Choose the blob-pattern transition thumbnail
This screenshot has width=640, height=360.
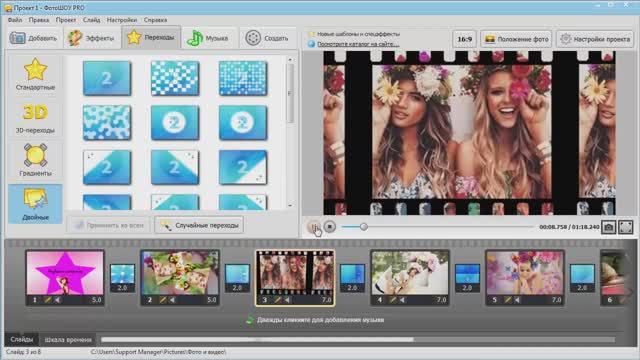click(107, 122)
